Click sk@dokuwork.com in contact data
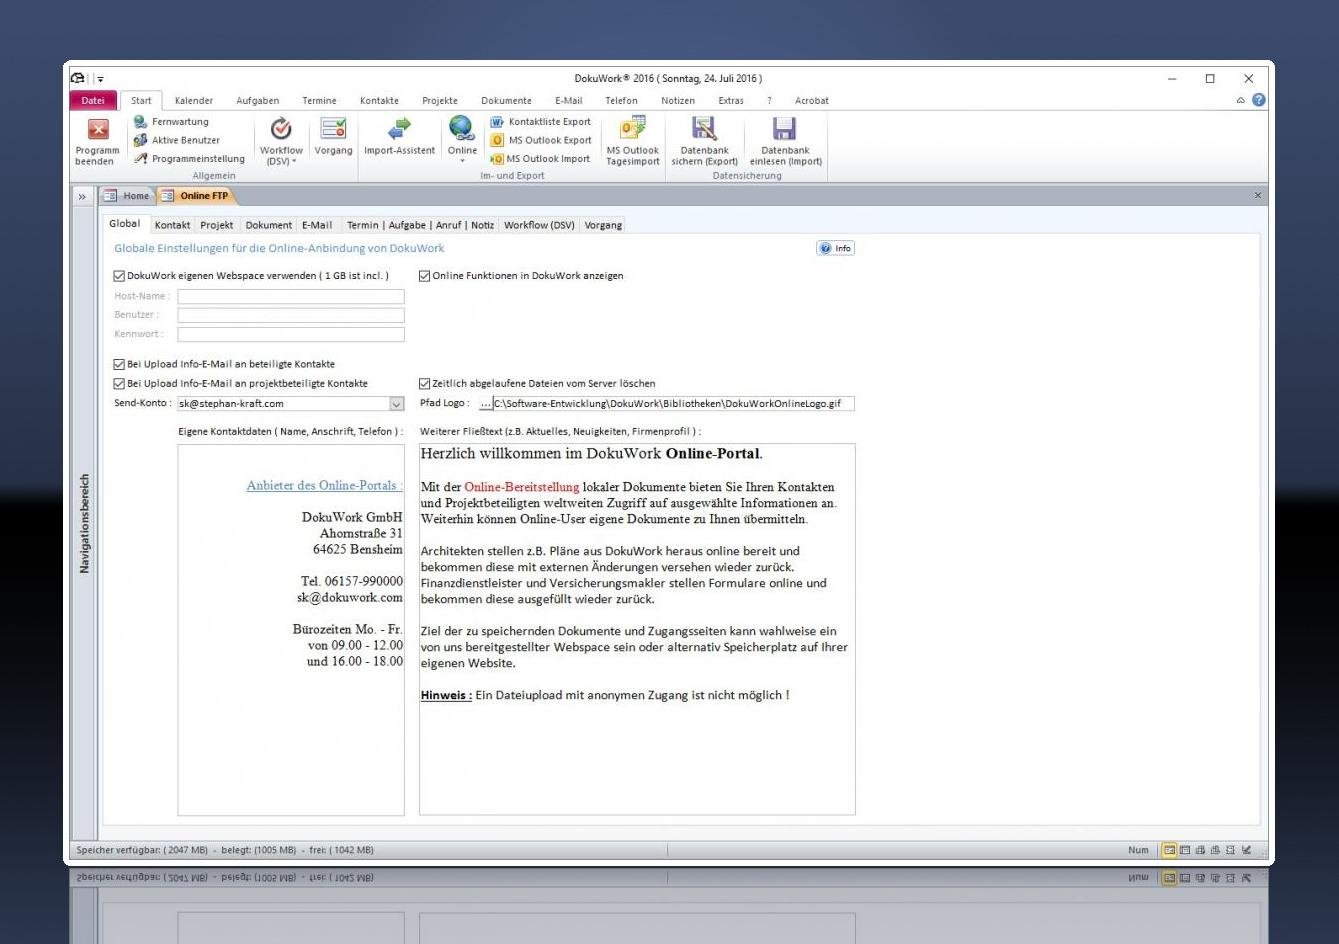 coord(350,598)
